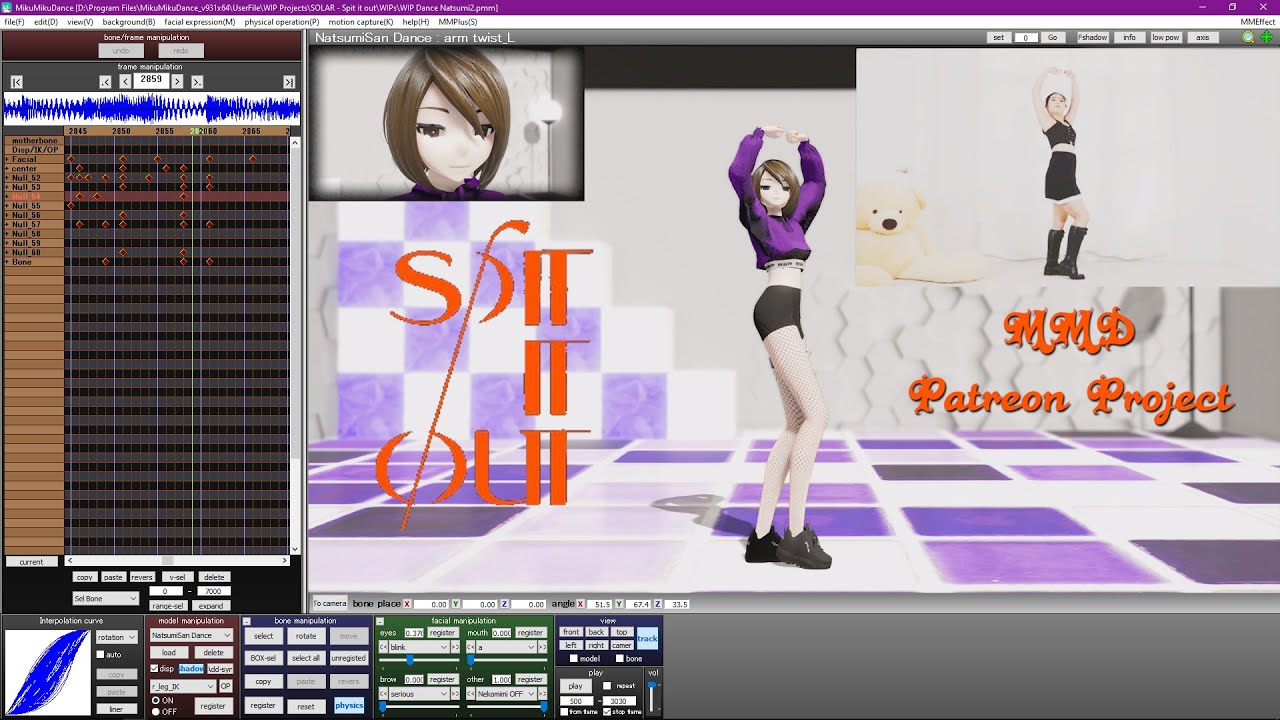Jump to first frame button
1280x720 pixels.
coord(16,82)
